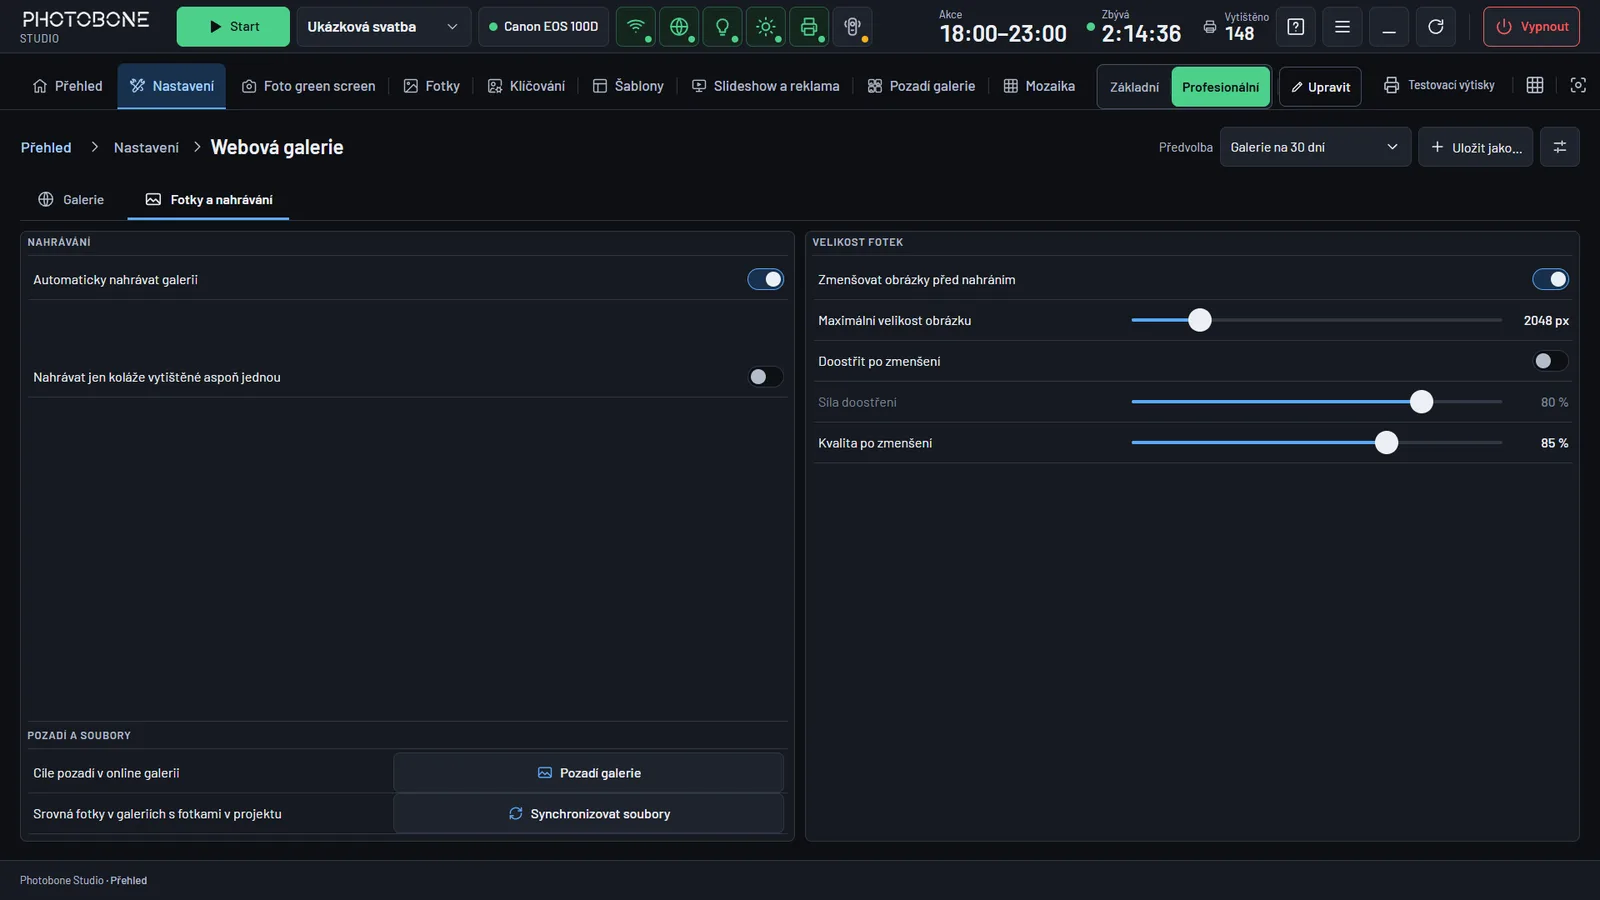Click the Wi-Fi status icon
This screenshot has width=1600, height=900.
636,27
